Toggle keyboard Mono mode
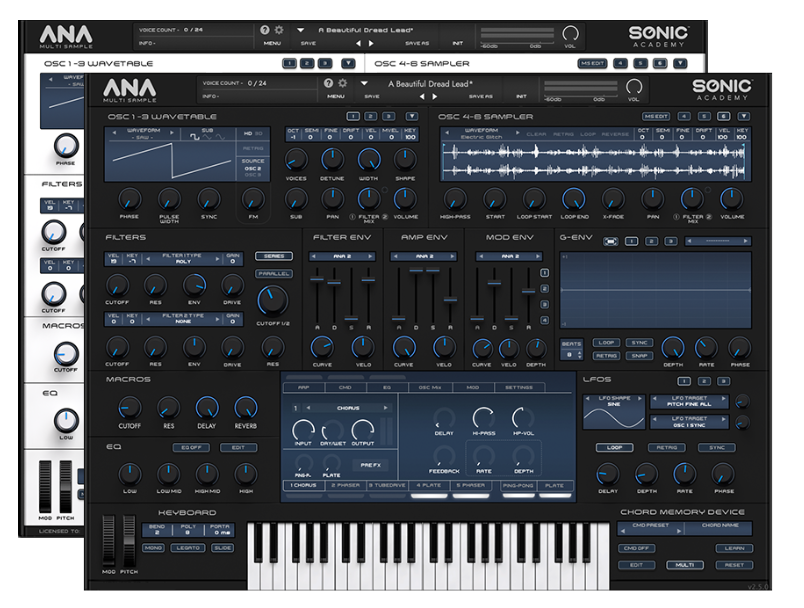The width and height of the screenshot is (804, 608). [153, 548]
